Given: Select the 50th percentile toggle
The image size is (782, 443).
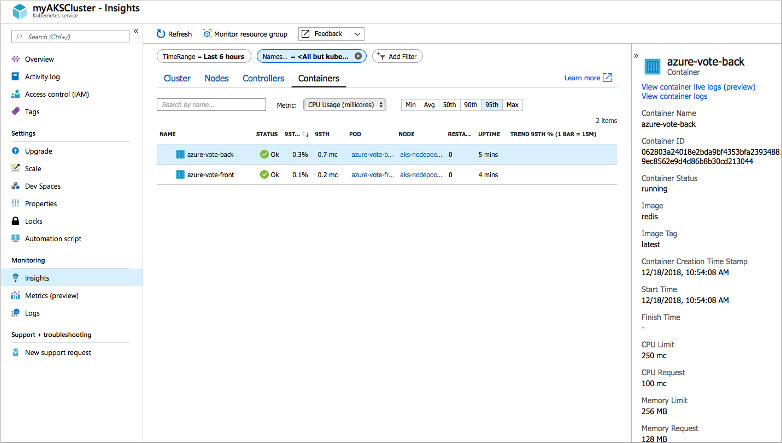Looking at the screenshot, I should 449,104.
